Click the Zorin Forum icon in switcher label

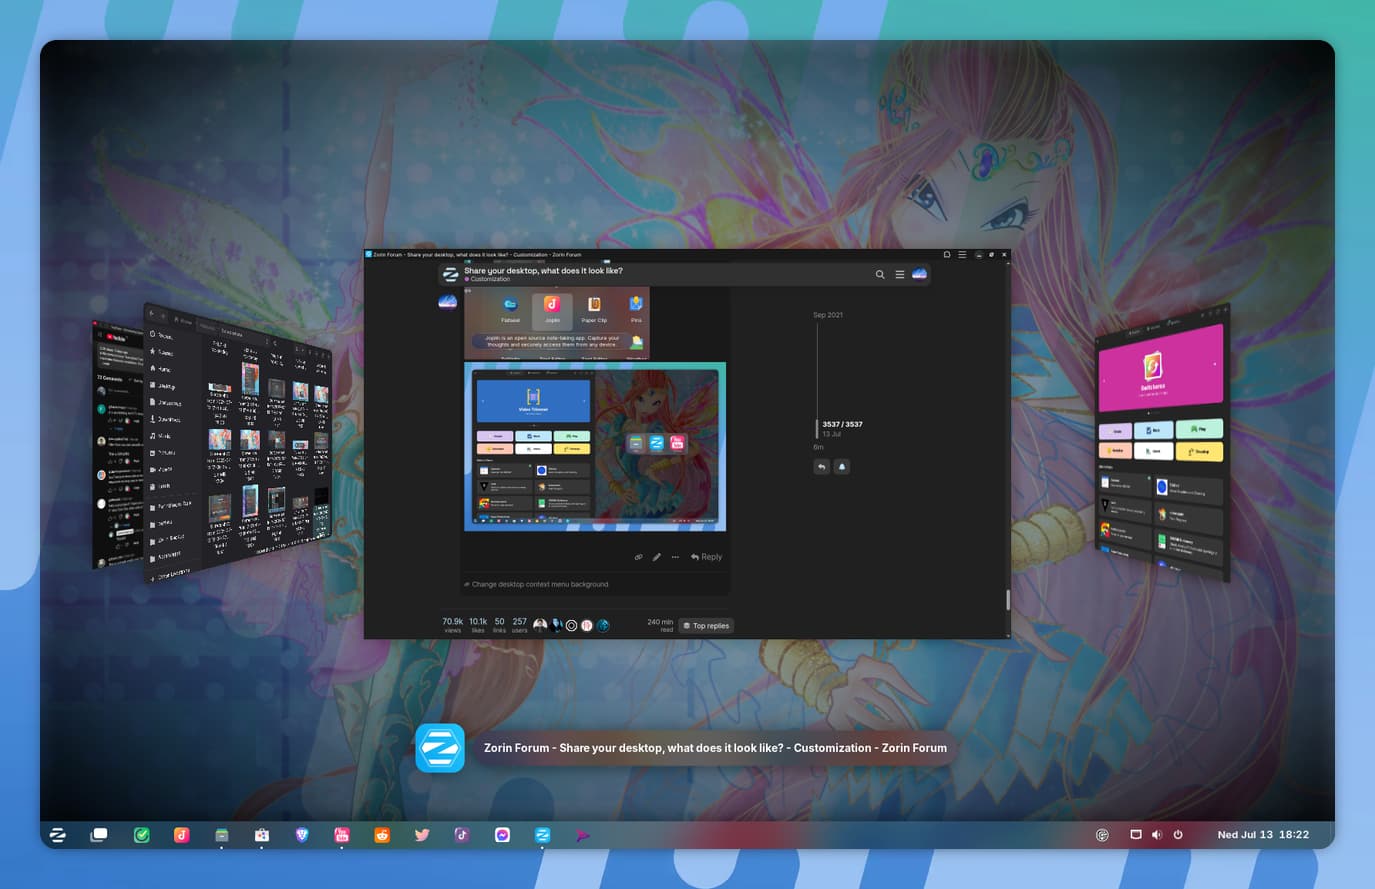point(440,748)
